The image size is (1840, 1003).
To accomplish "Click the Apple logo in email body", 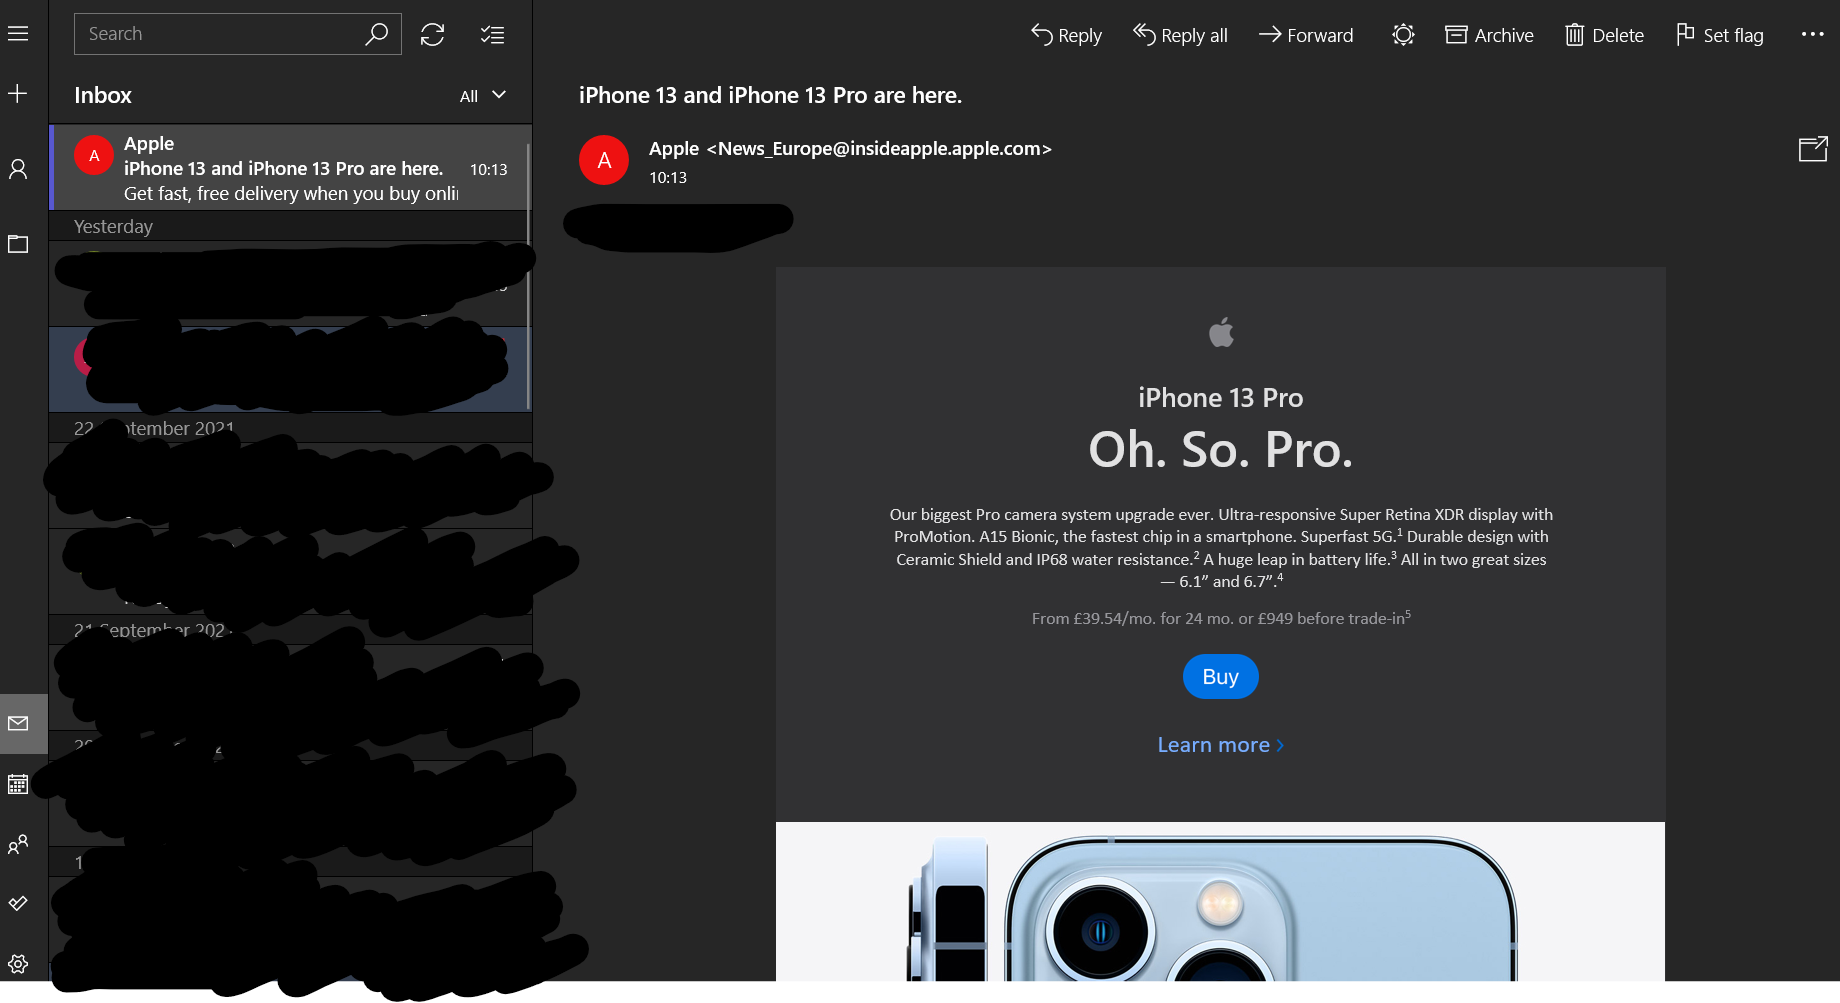I will pyautogui.click(x=1221, y=332).
